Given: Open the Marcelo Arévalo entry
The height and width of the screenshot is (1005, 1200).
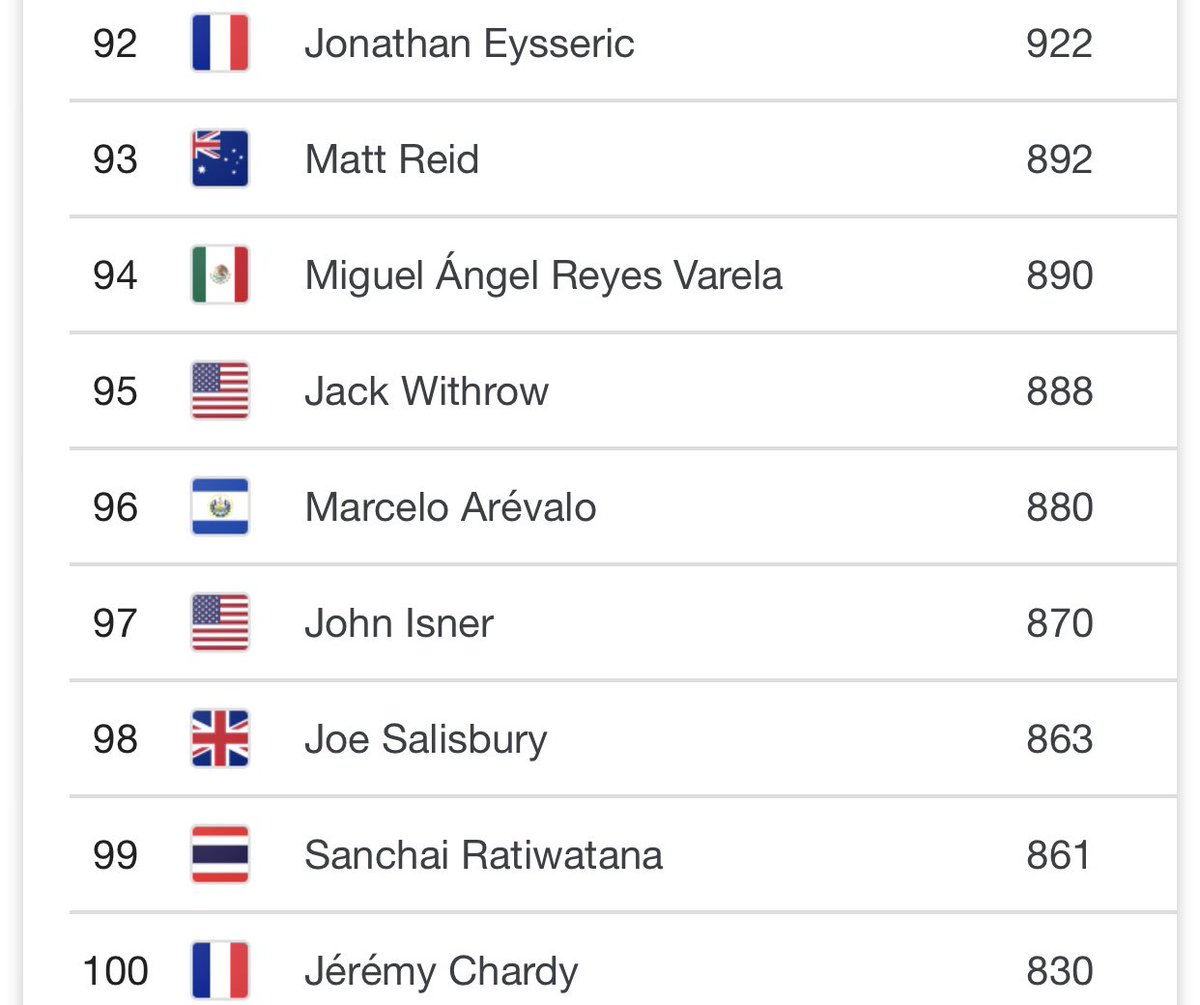Looking at the screenshot, I should (450, 507).
